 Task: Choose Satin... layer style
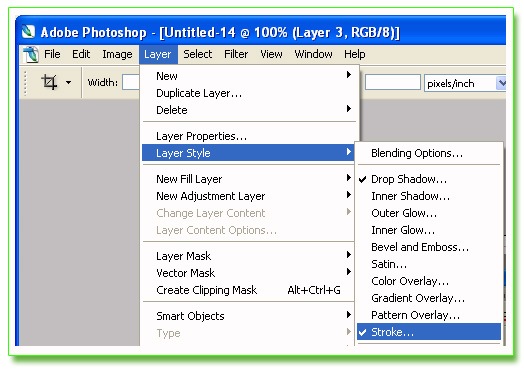click(429, 264)
